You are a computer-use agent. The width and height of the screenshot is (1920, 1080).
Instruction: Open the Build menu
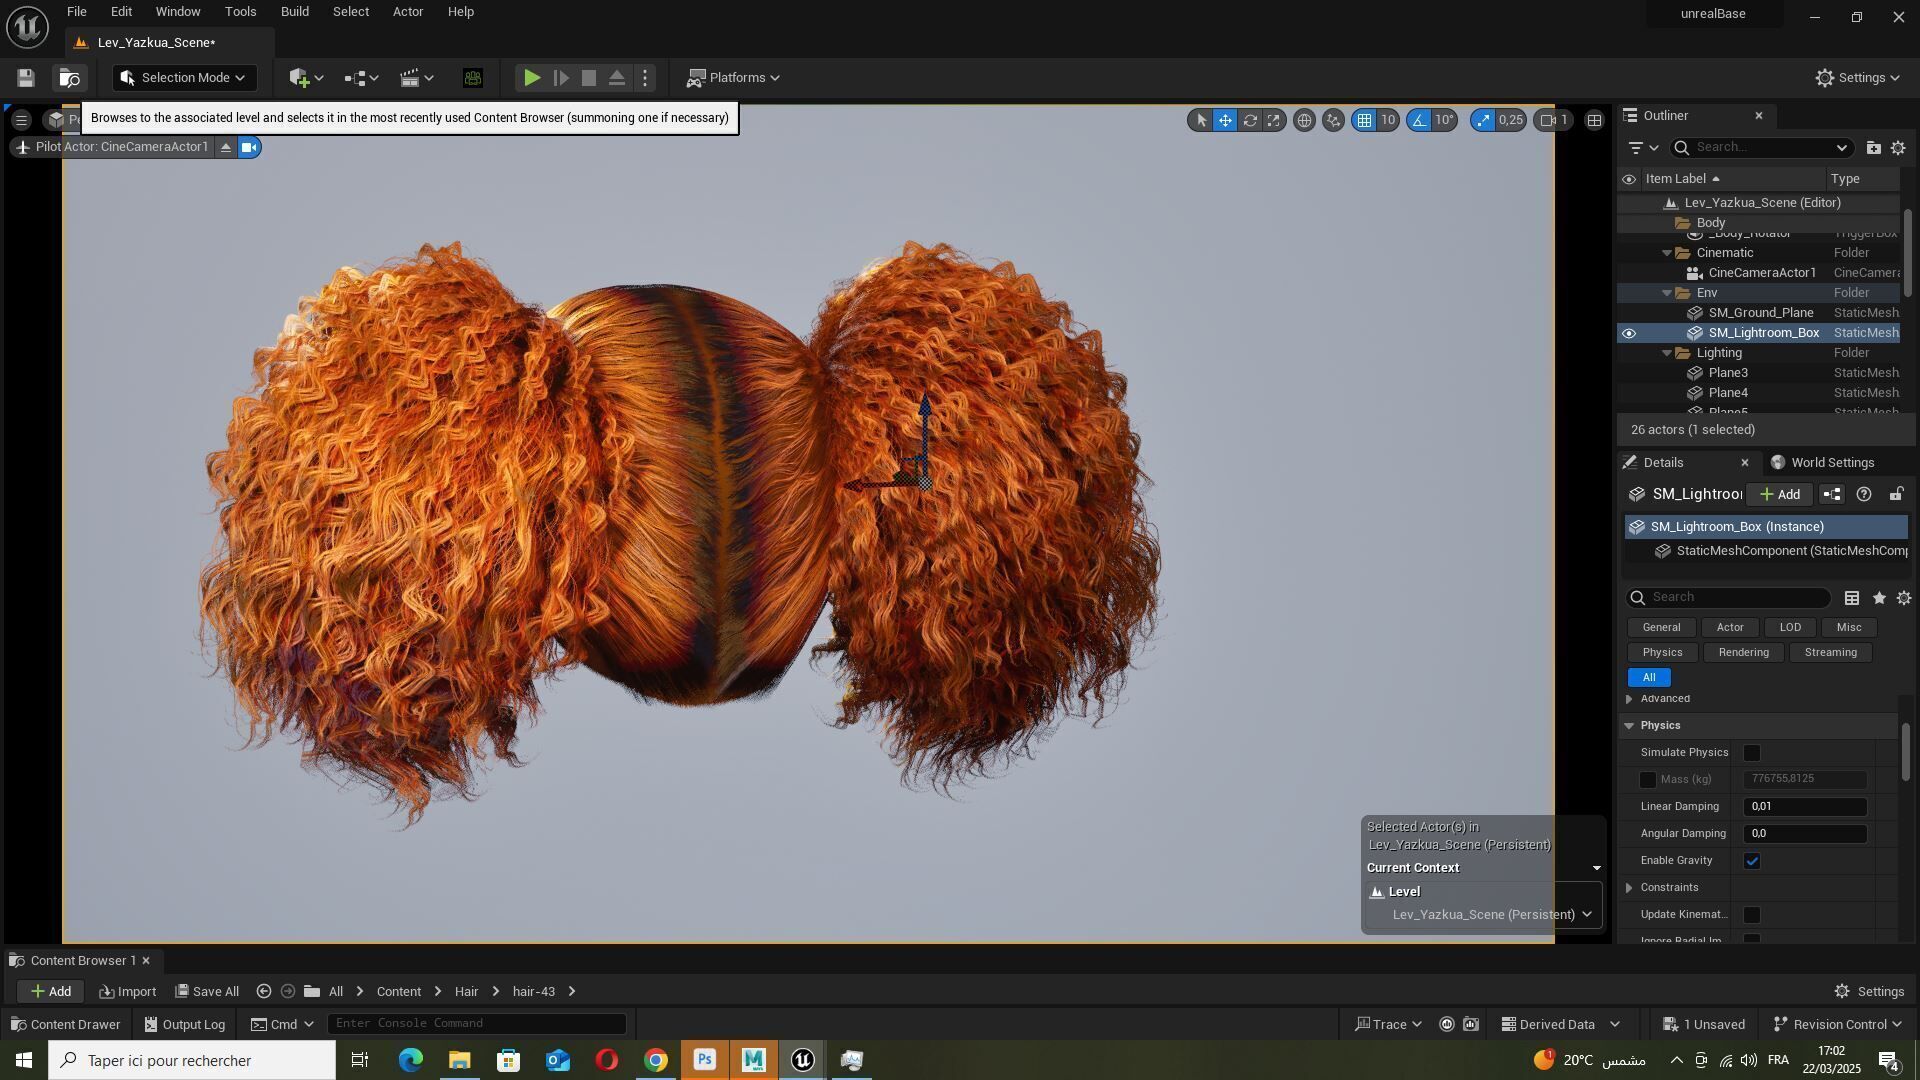[x=294, y=12]
